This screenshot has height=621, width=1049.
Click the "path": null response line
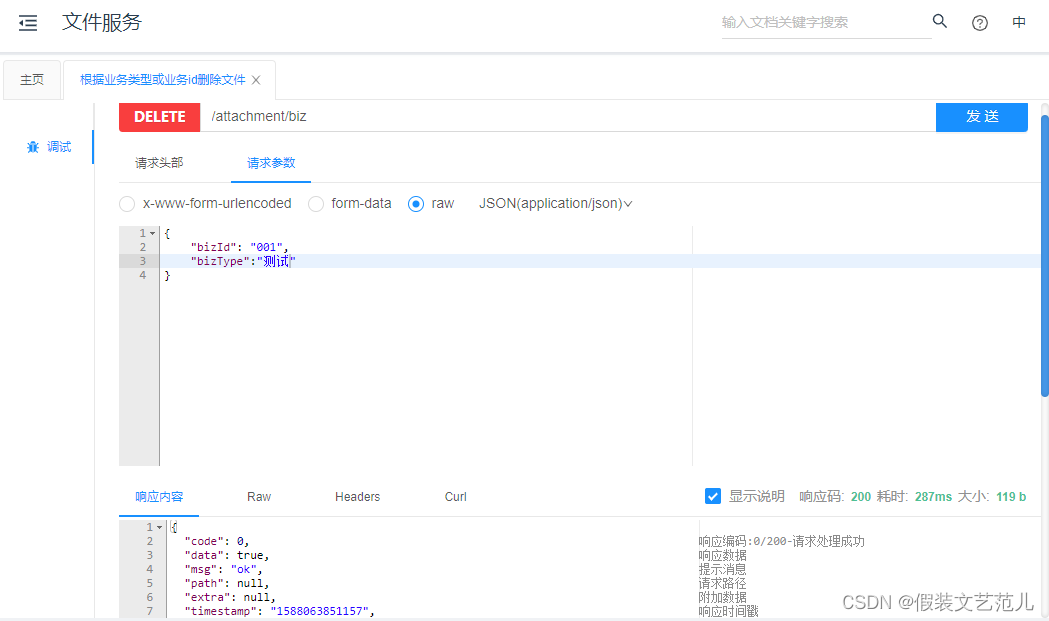click(x=226, y=584)
